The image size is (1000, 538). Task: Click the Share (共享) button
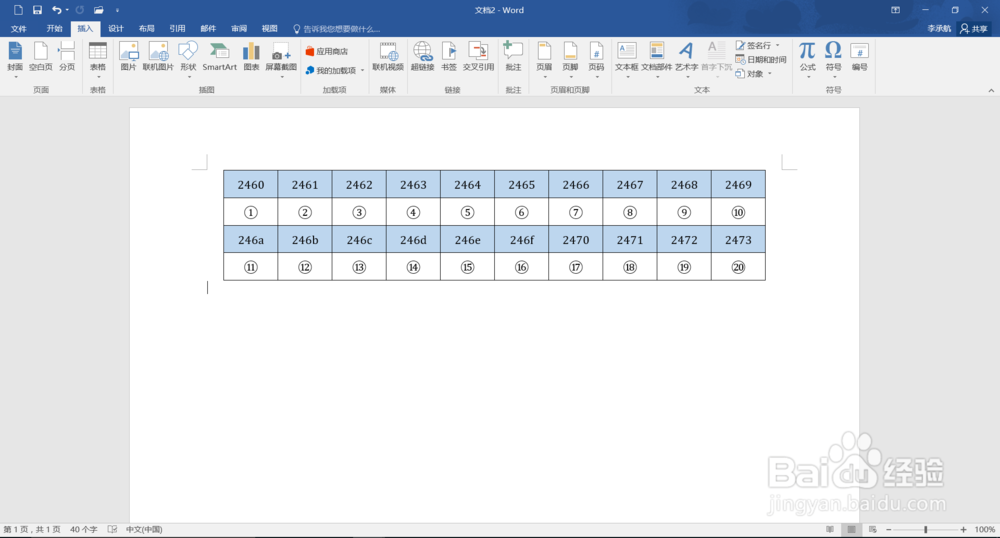pos(974,29)
